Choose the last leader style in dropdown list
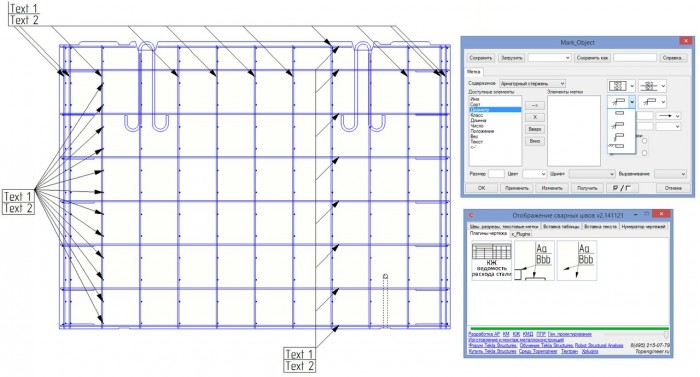This screenshot has width=700, height=377. (620, 146)
